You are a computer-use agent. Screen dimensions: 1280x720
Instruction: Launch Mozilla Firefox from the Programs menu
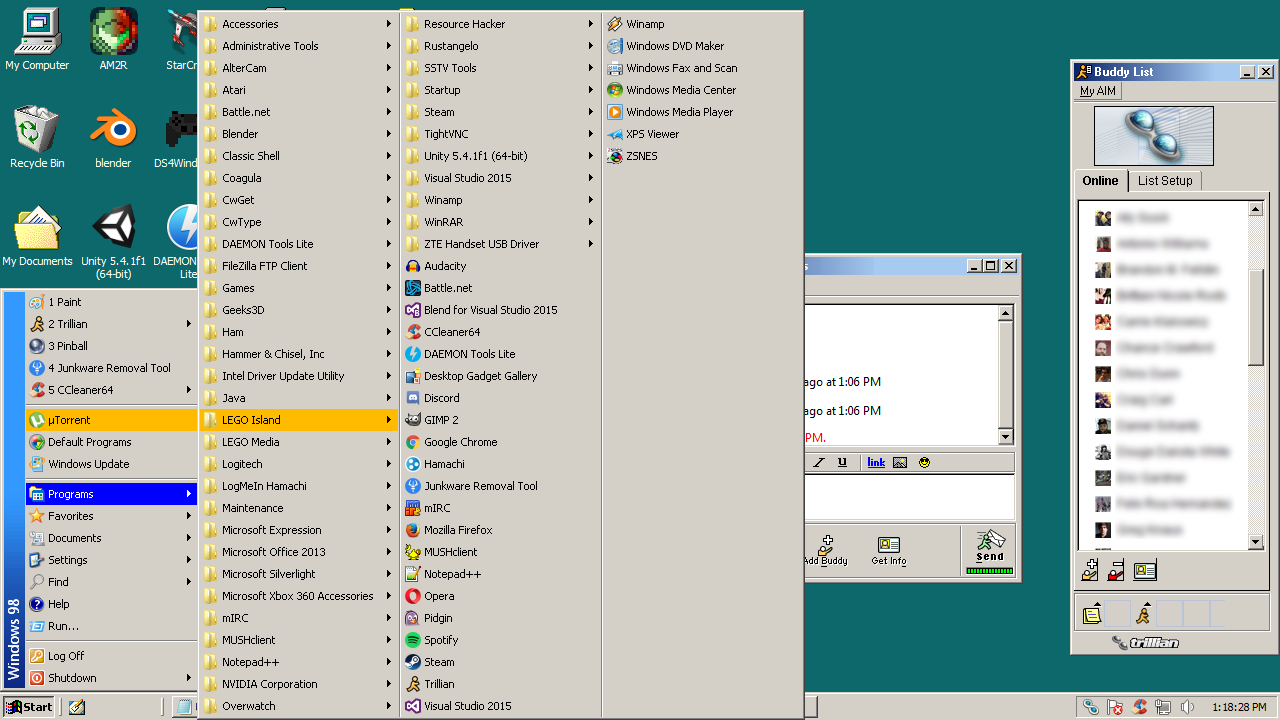(x=501, y=530)
